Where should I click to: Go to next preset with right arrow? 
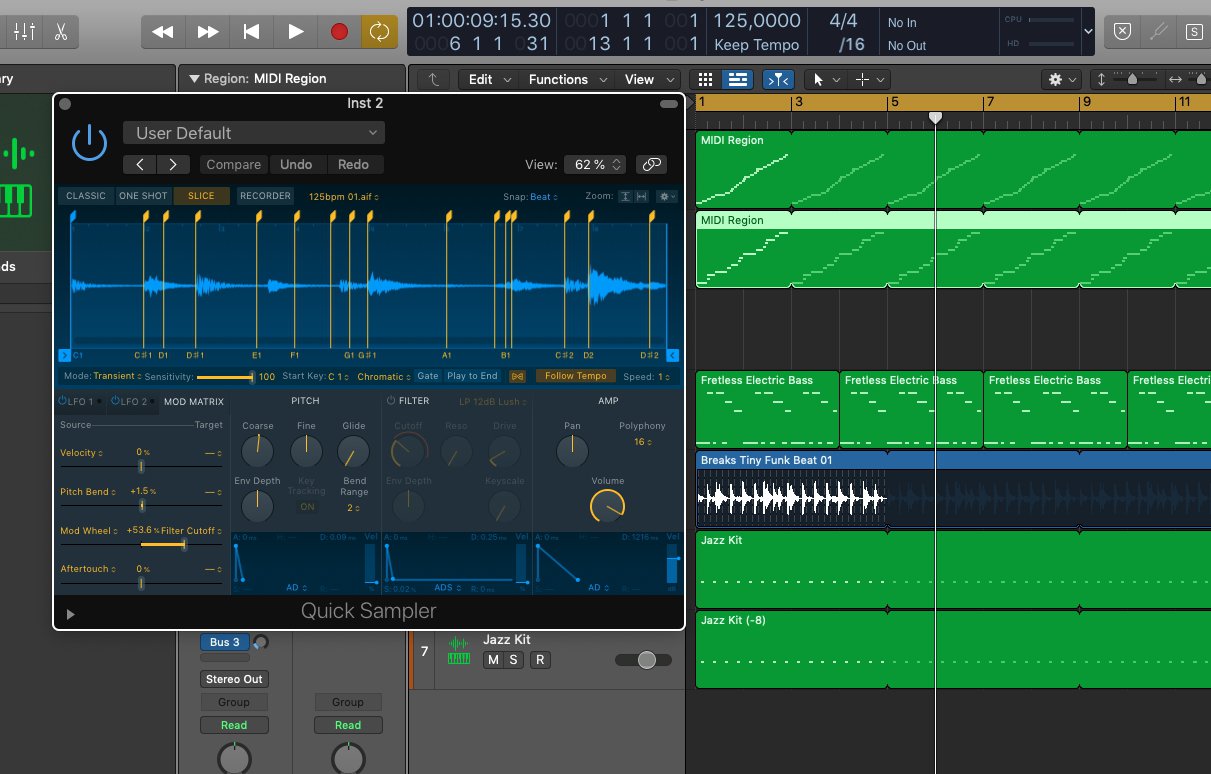173,165
